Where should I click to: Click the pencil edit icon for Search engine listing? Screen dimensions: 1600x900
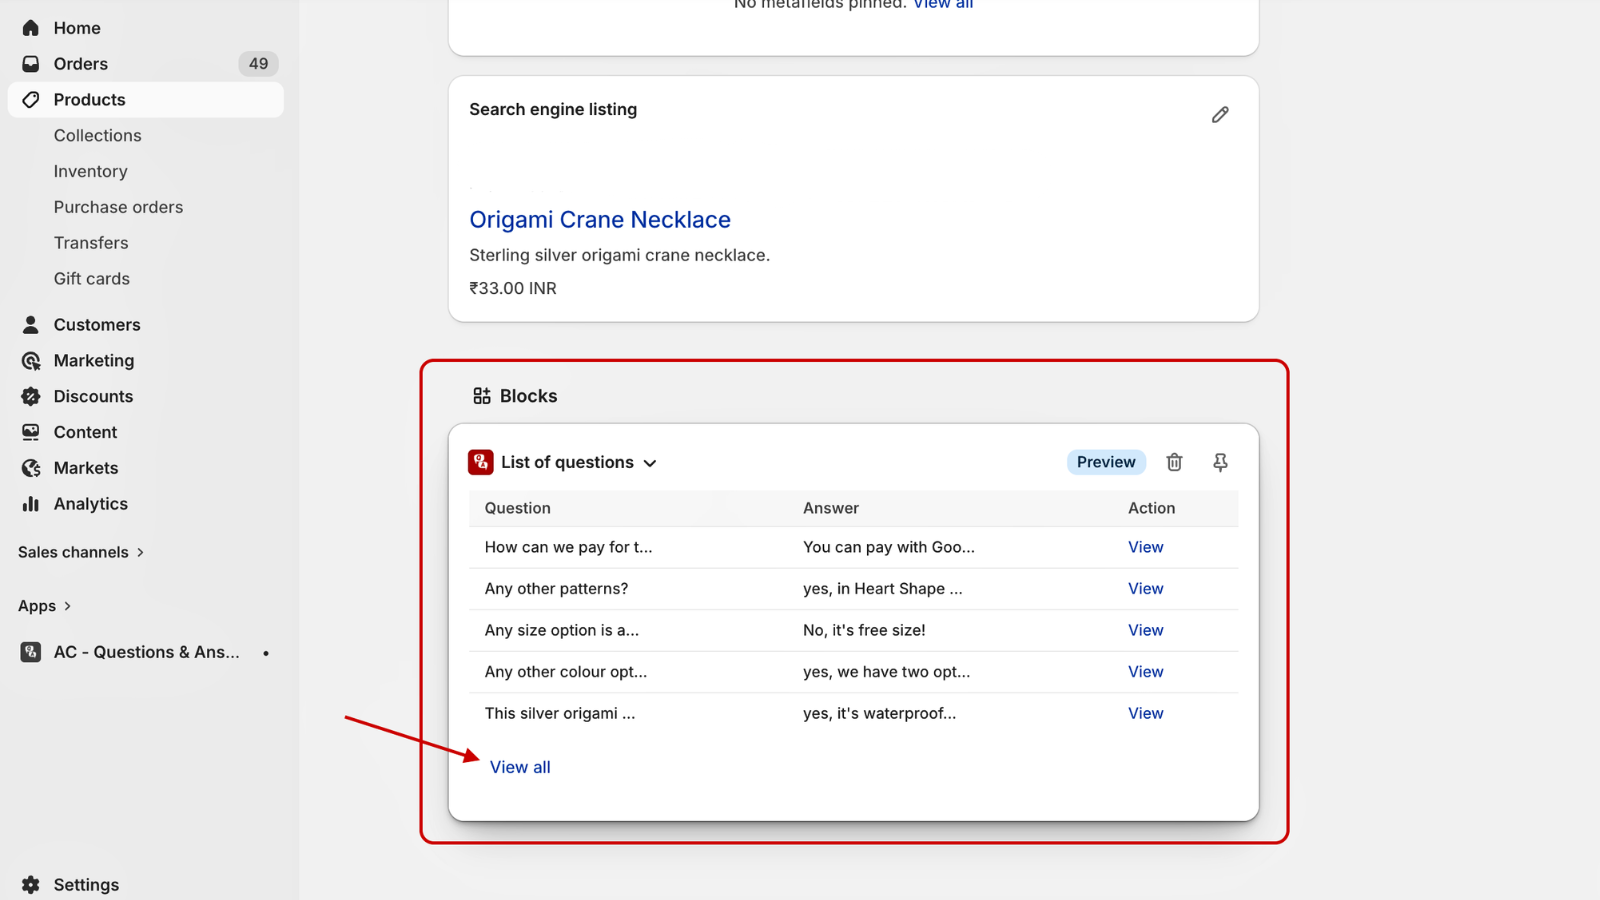1219,115
